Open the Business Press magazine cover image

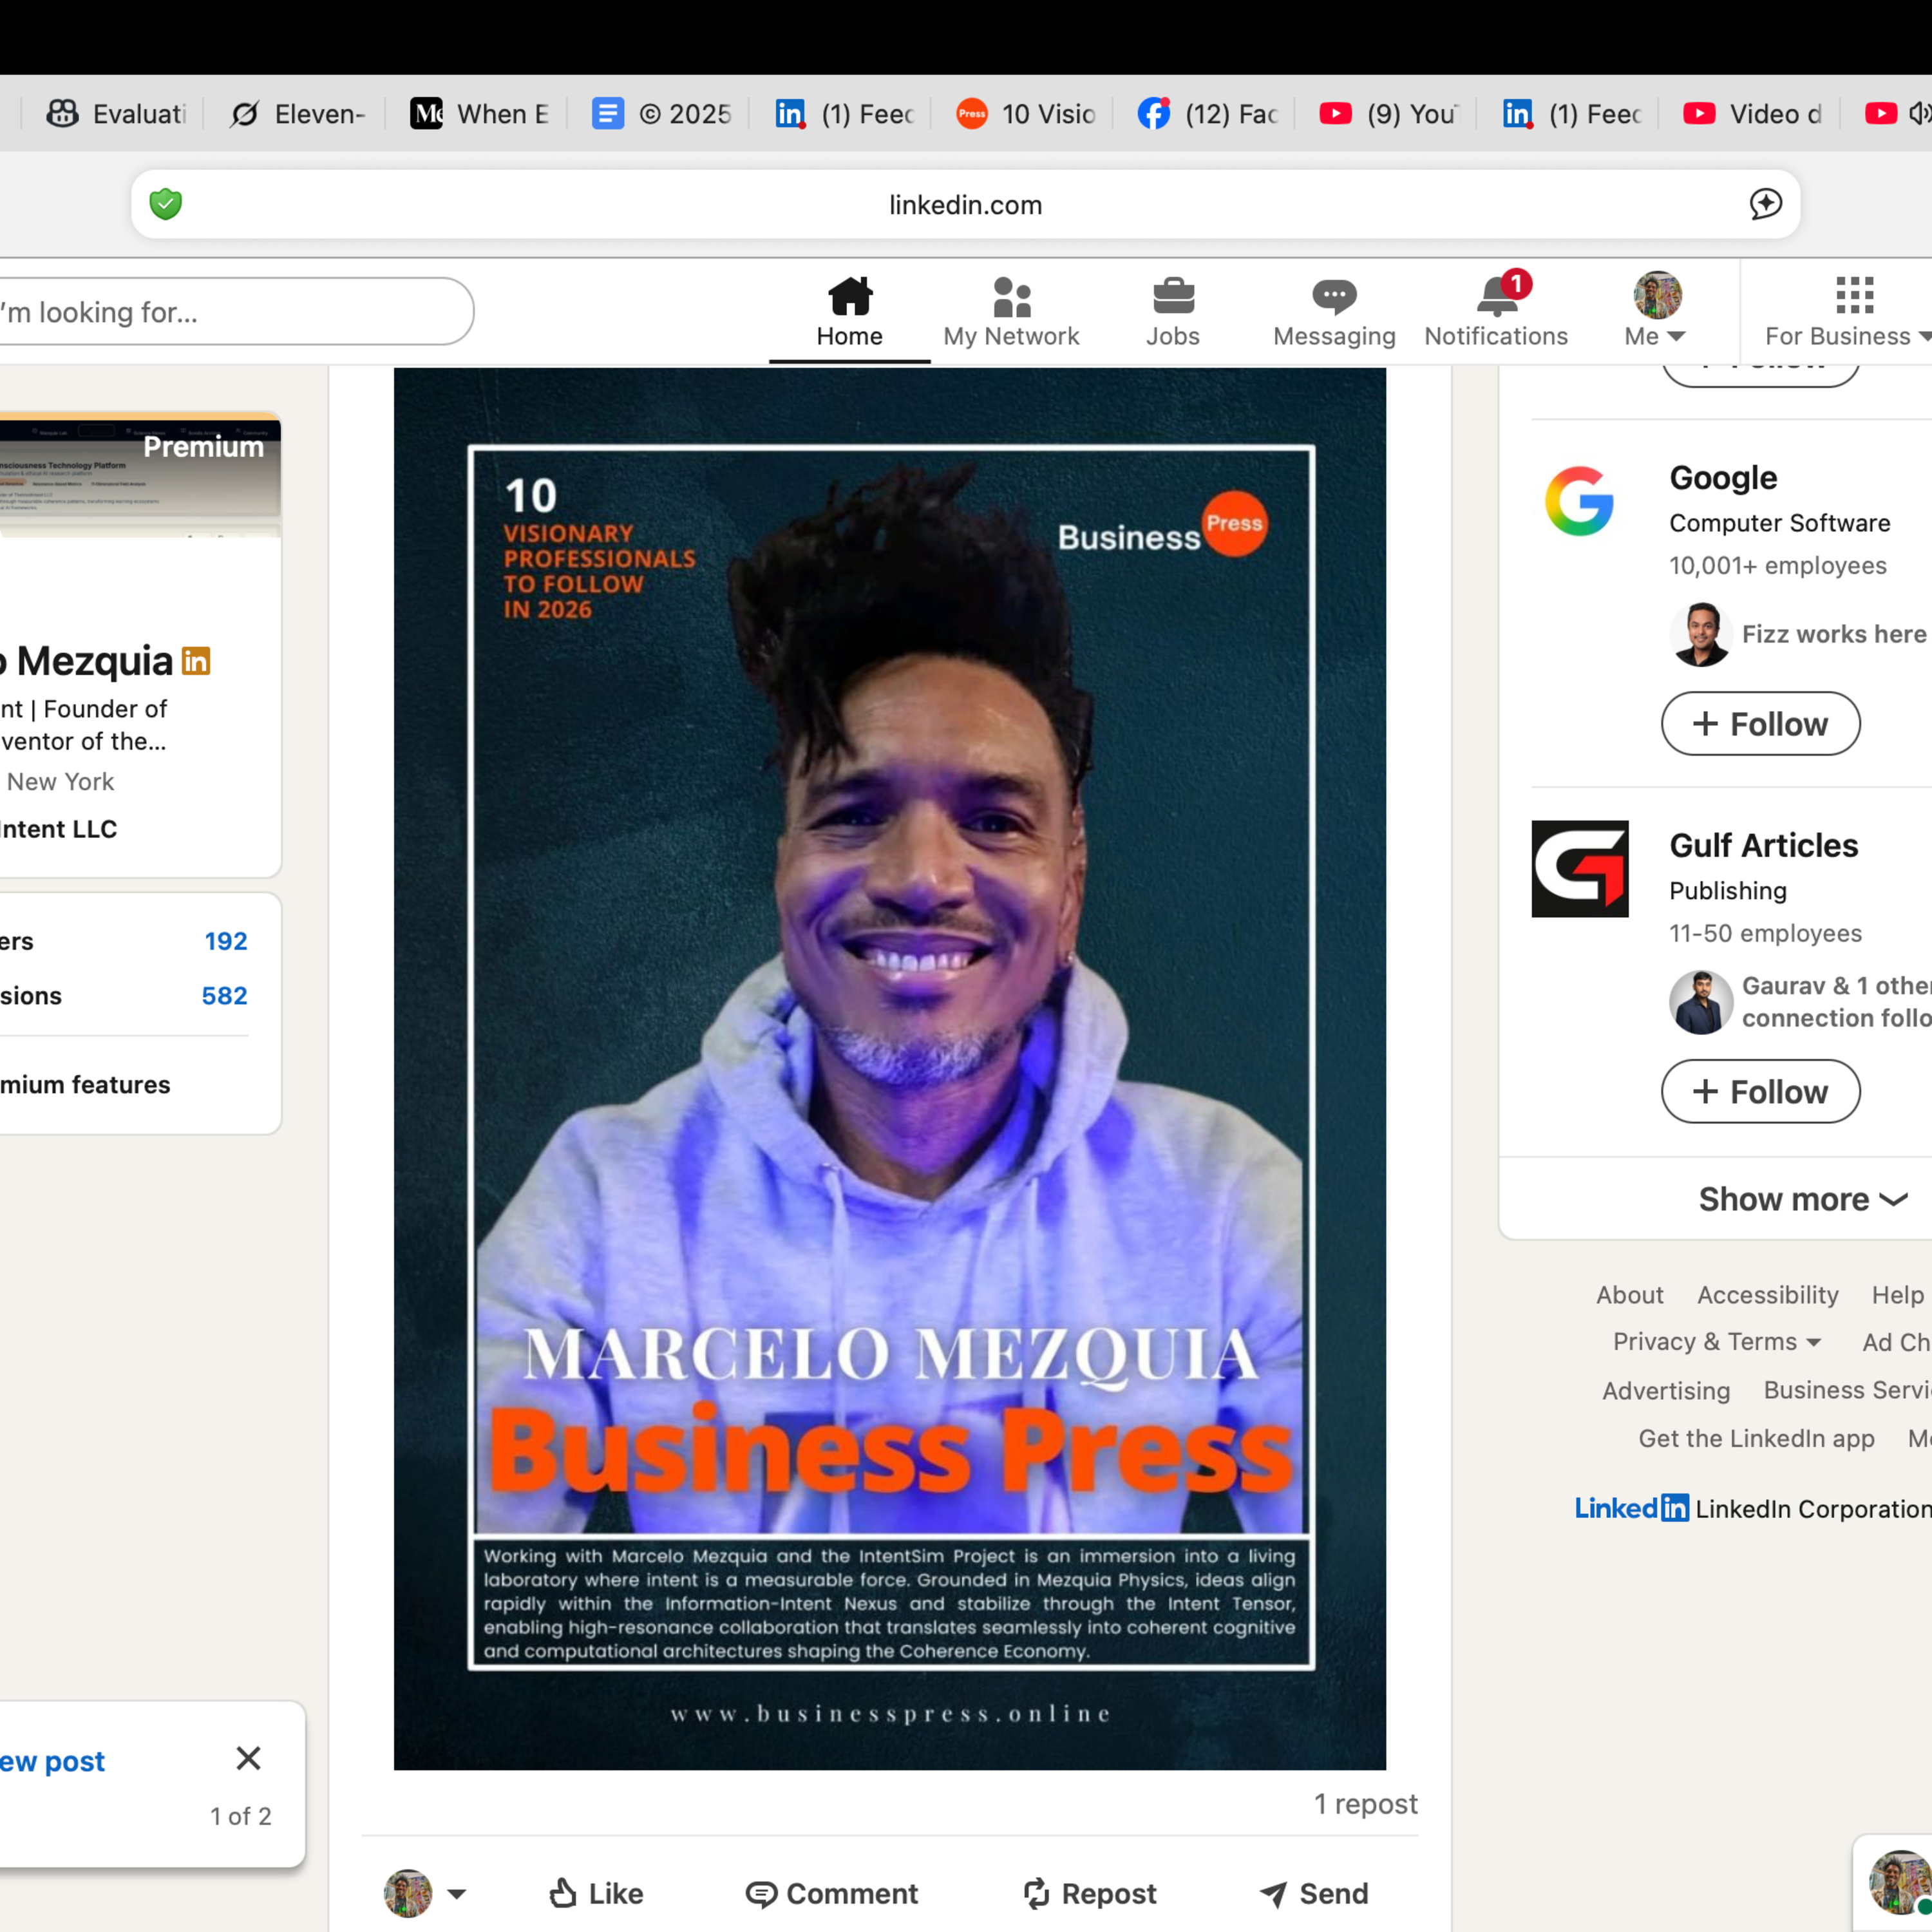(890, 1069)
